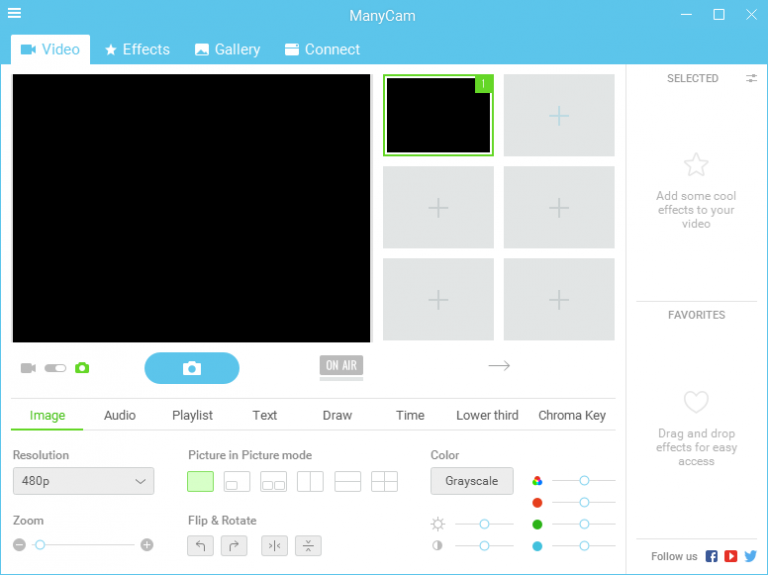Click the main video preview area
Image resolution: width=768 pixels, height=575 pixels.
pyautogui.click(x=192, y=208)
